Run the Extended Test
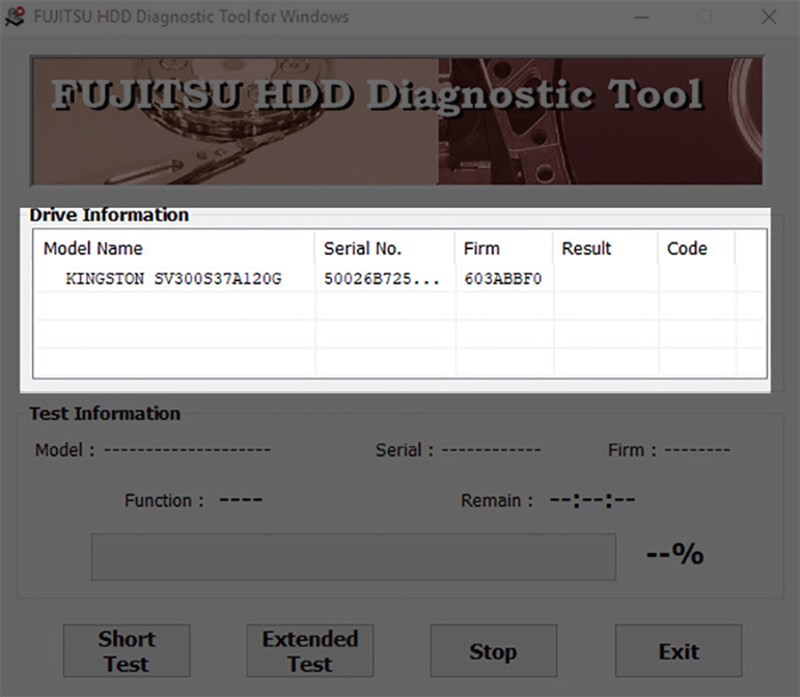 point(310,651)
